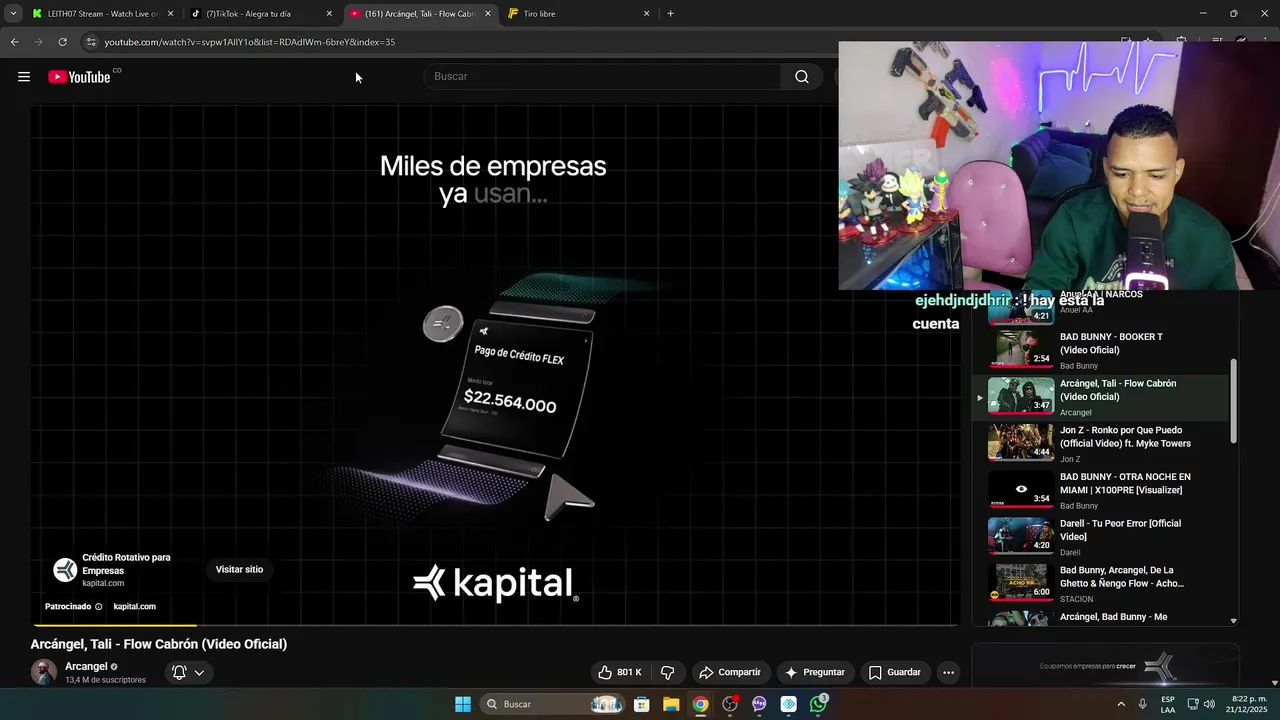The width and height of the screenshot is (1280, 720).
Task: Go back in the browser
Action: pos(14,42)
